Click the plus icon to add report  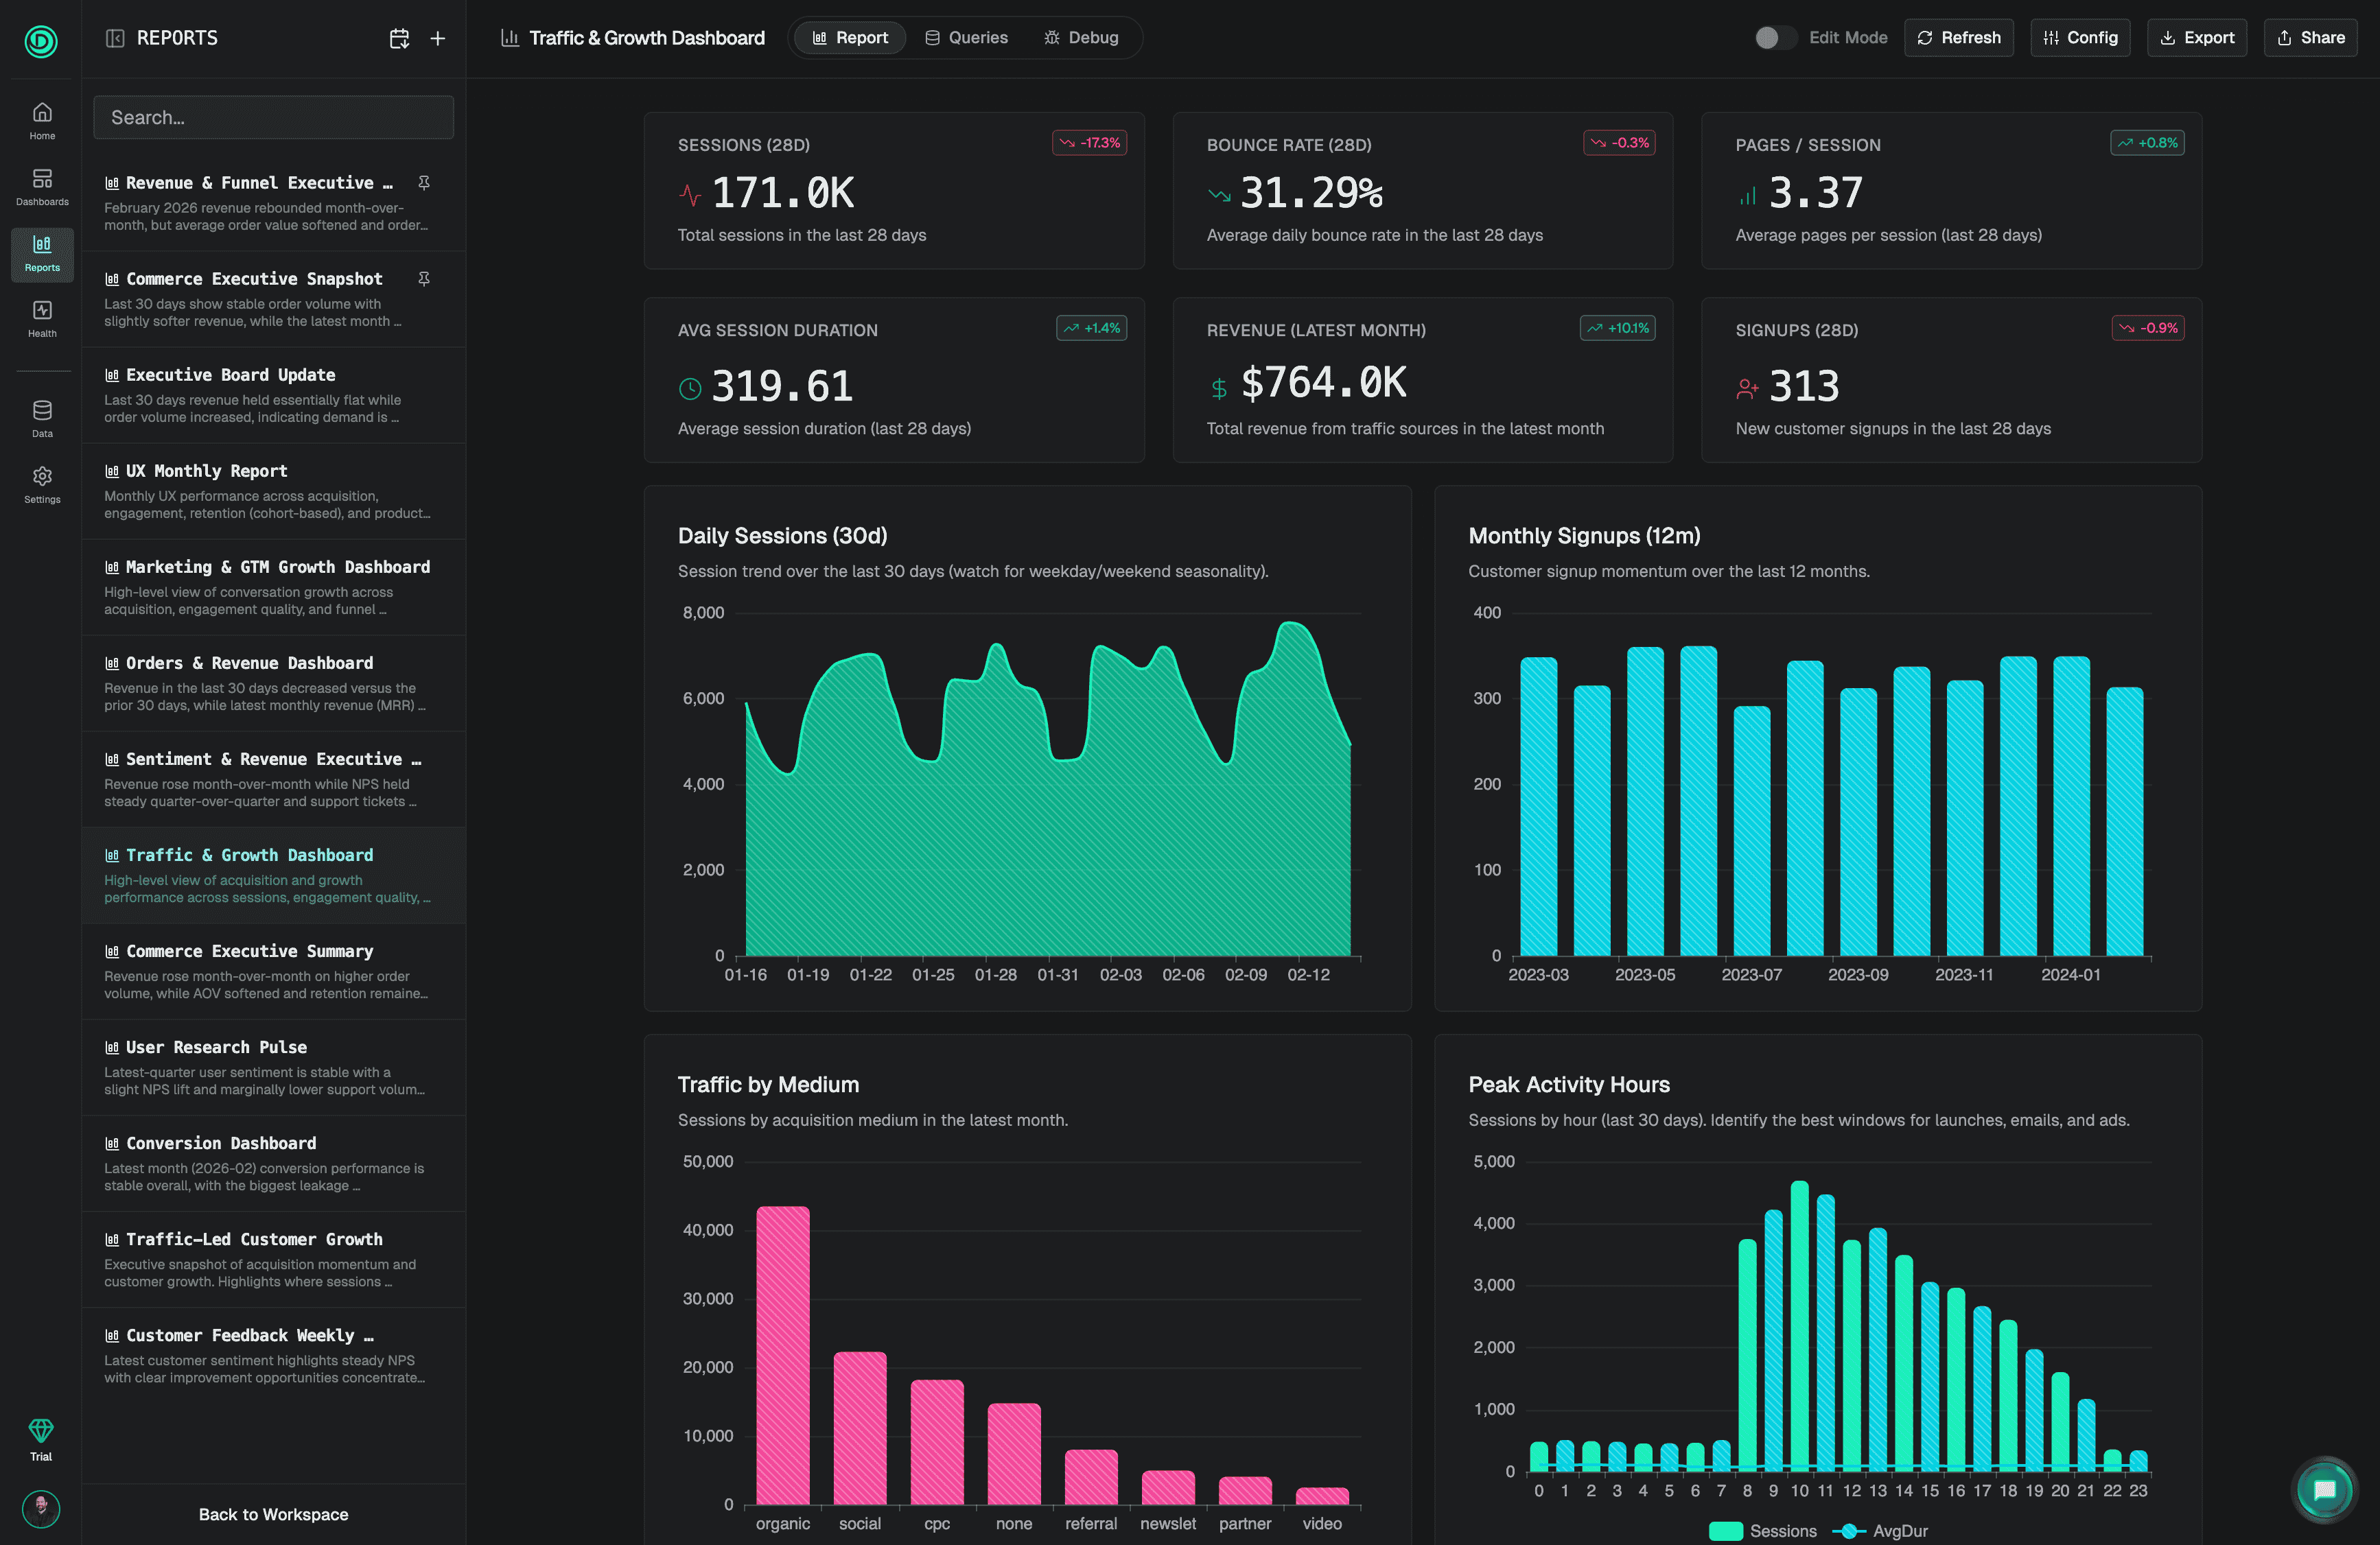point(438,38)
